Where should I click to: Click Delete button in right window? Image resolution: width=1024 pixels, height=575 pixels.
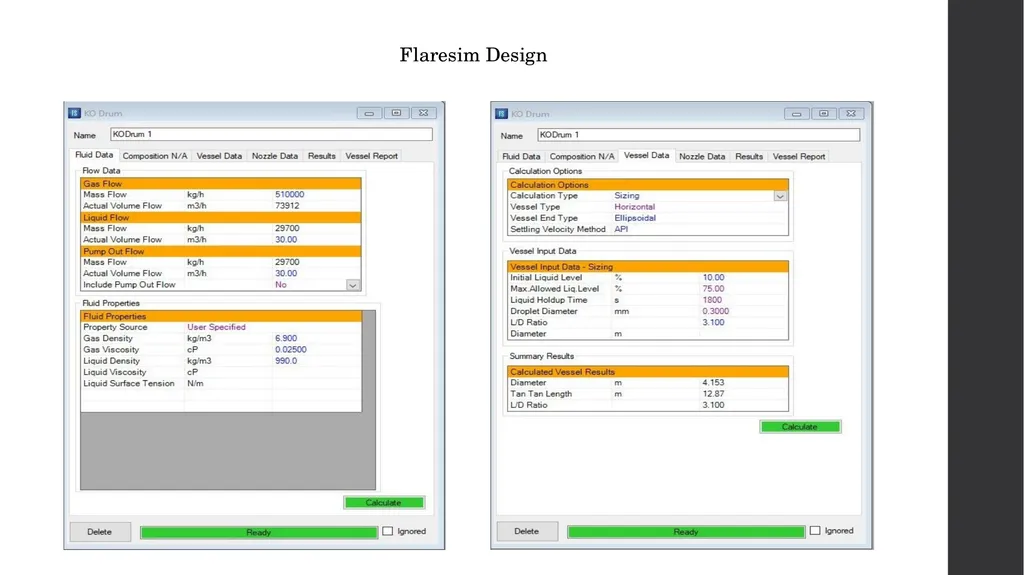527,531
